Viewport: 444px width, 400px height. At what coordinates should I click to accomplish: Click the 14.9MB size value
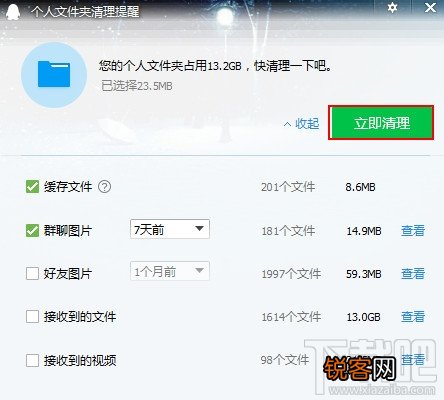pyautogui.click(x=364, y=231)
